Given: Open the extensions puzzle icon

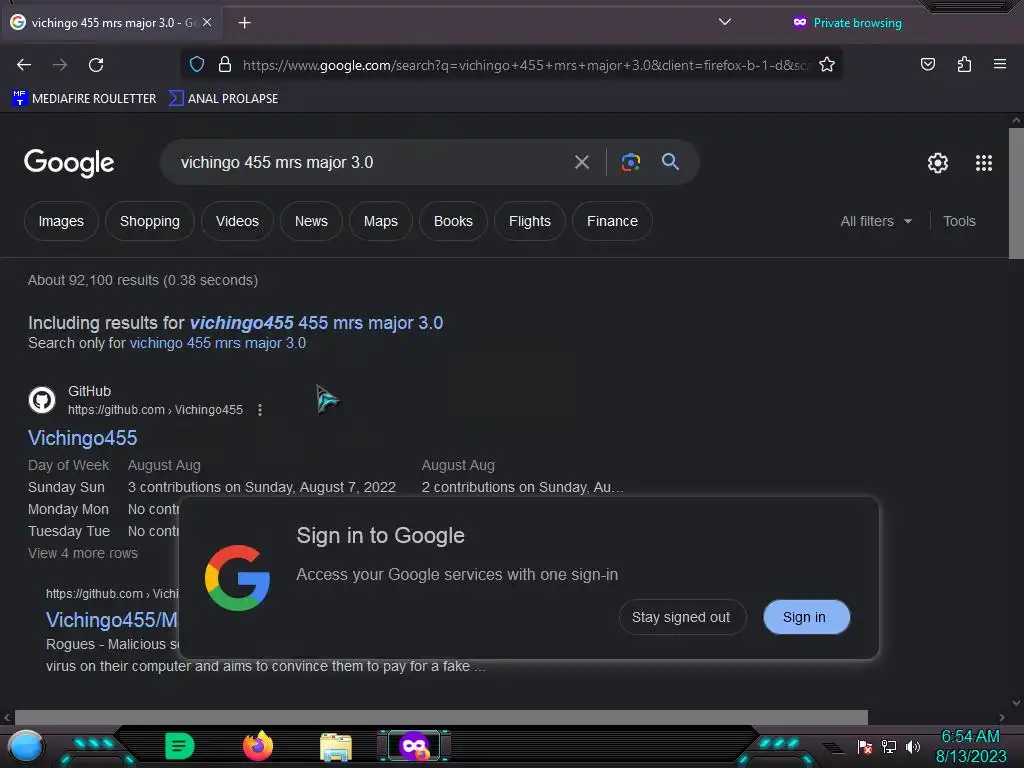Looking at the screenshot, I should click(x=964, y=64).
